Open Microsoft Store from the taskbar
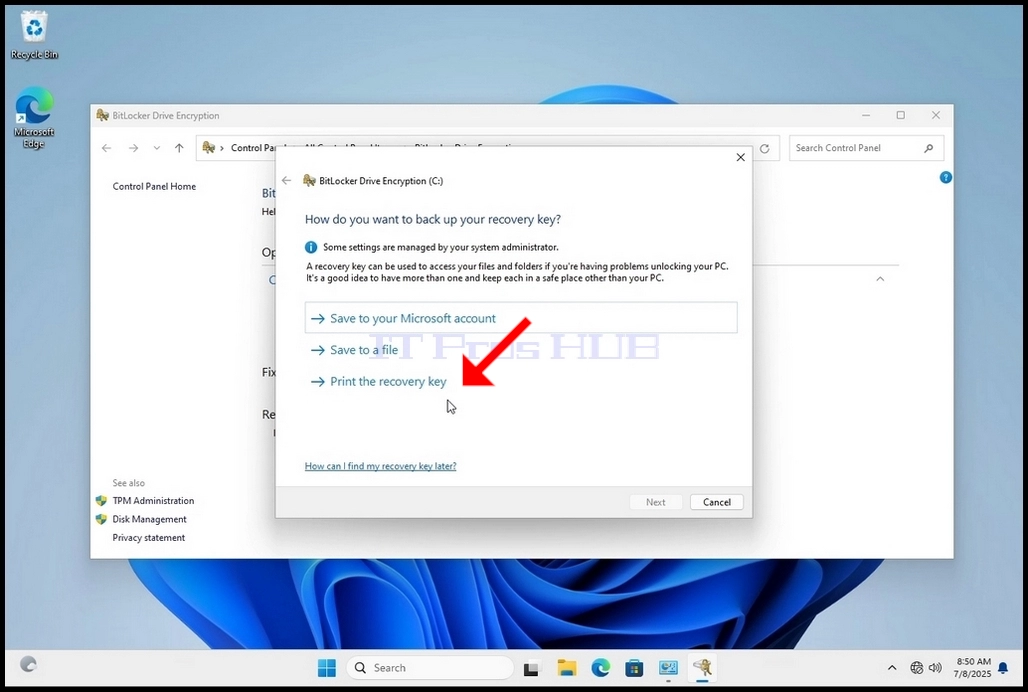This screenshot has width=1028, height=692. [634, 668]
